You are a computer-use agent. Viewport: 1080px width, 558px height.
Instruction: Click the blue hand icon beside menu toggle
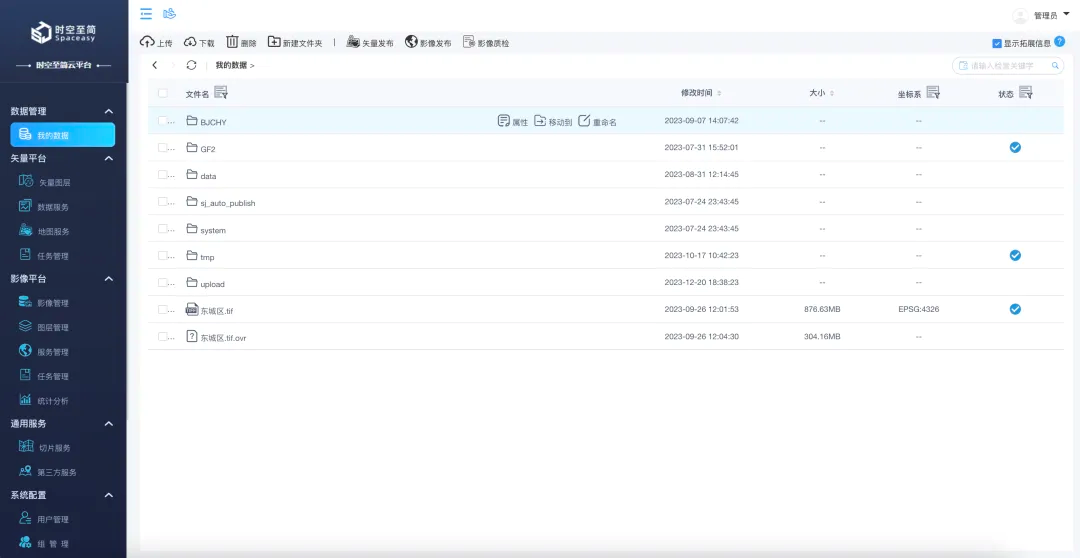[169, 13]
